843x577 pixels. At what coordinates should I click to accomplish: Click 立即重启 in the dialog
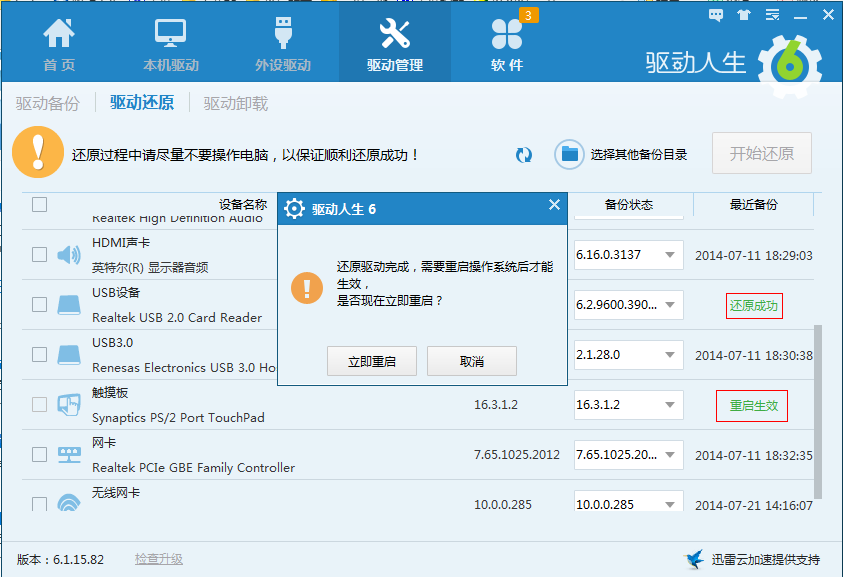[372, 361]
